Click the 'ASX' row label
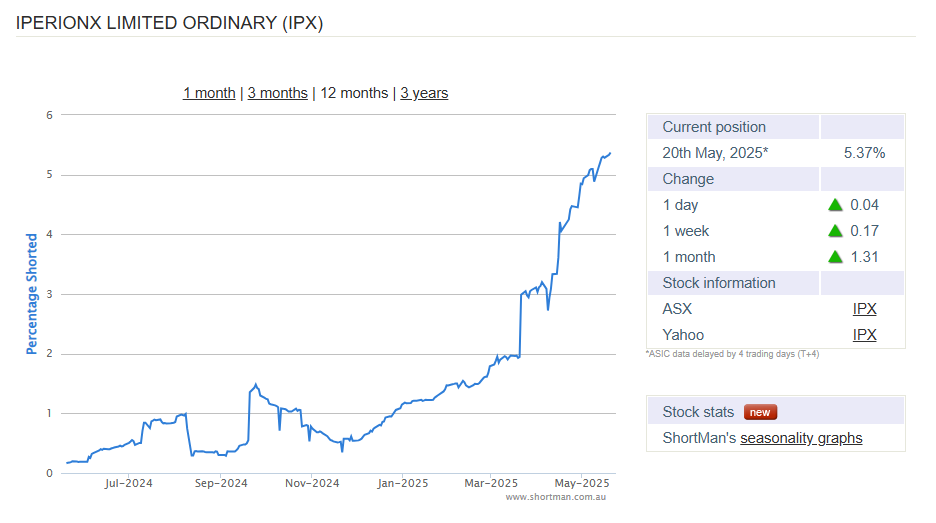 coord(677,309)
